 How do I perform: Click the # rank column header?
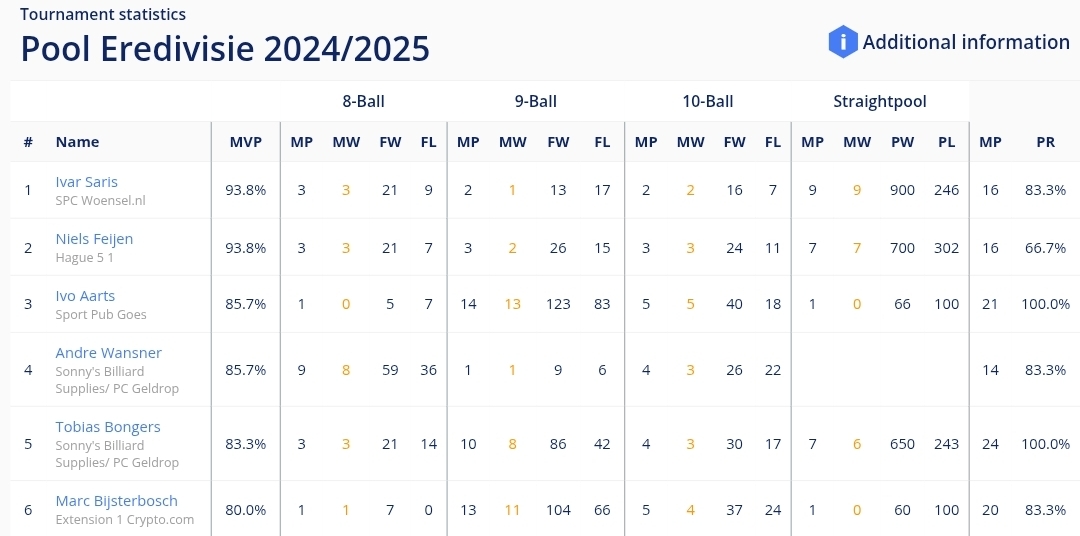(28, 142)
